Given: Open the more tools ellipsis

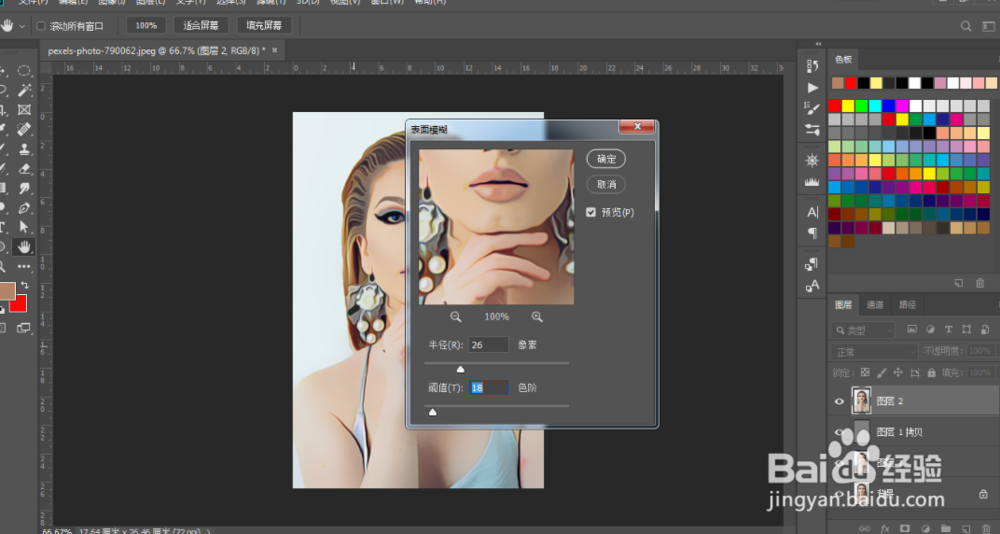Looking at the screenshot, I should click(x=24, y=267).
